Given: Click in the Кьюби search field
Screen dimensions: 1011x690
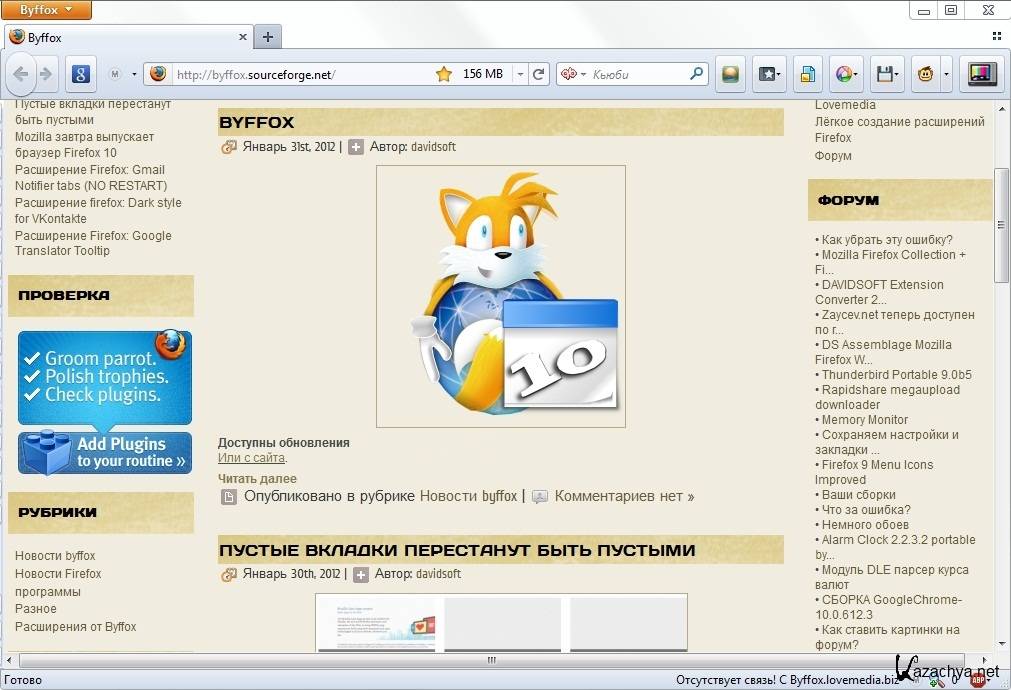Looking at the screenshot, I should (637, 74).
